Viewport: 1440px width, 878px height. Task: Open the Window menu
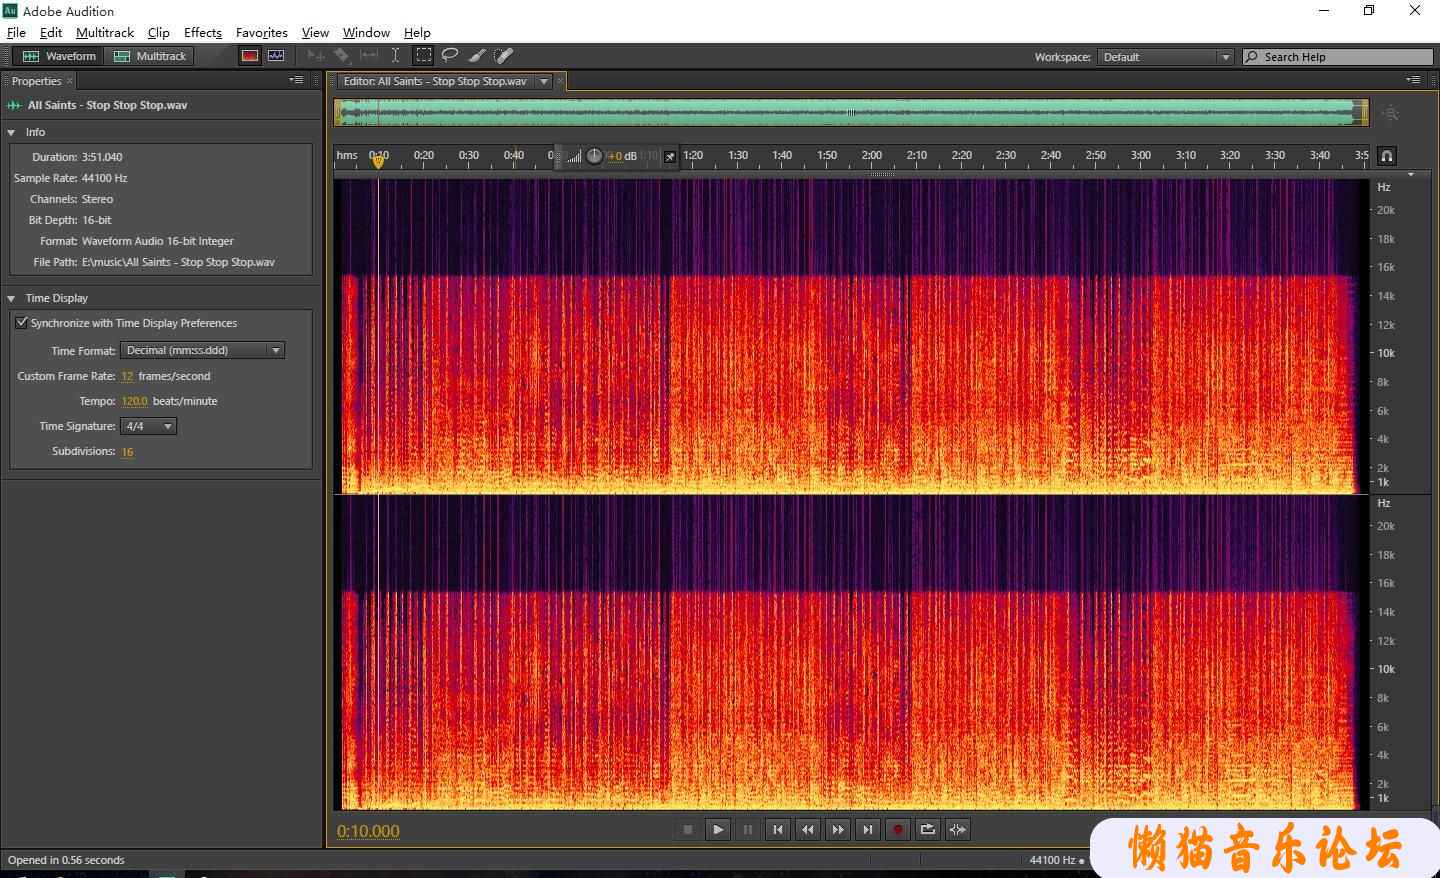pyautogui.click(x=366, y=32)
